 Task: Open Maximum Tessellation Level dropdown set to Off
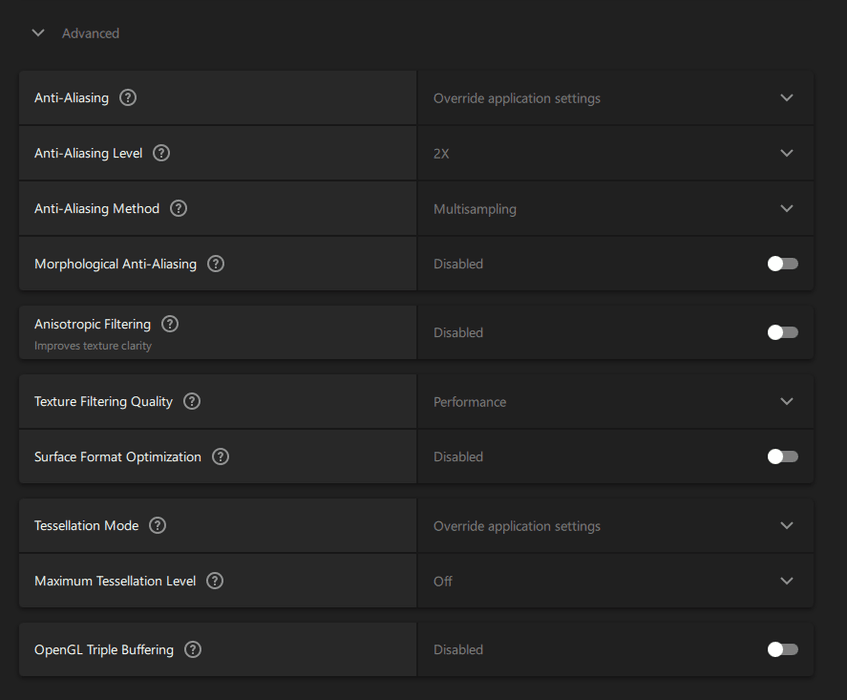click(x=615, y=581)
